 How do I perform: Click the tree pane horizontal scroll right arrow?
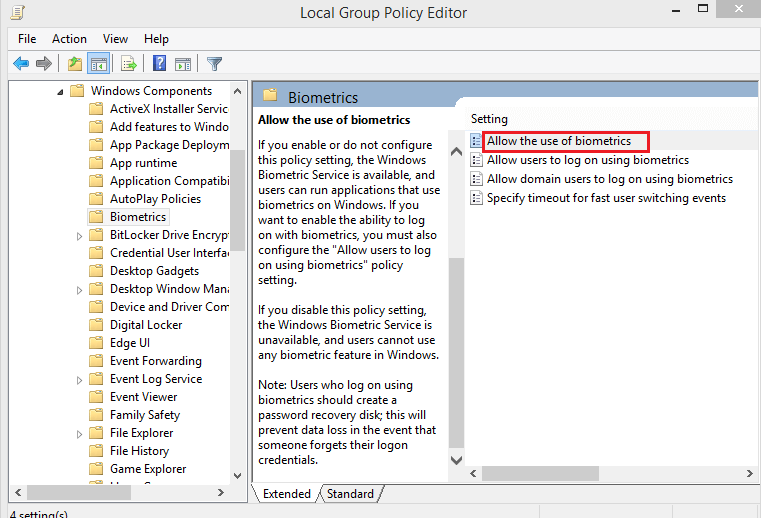pyautogui.click(x=221, y=492)
